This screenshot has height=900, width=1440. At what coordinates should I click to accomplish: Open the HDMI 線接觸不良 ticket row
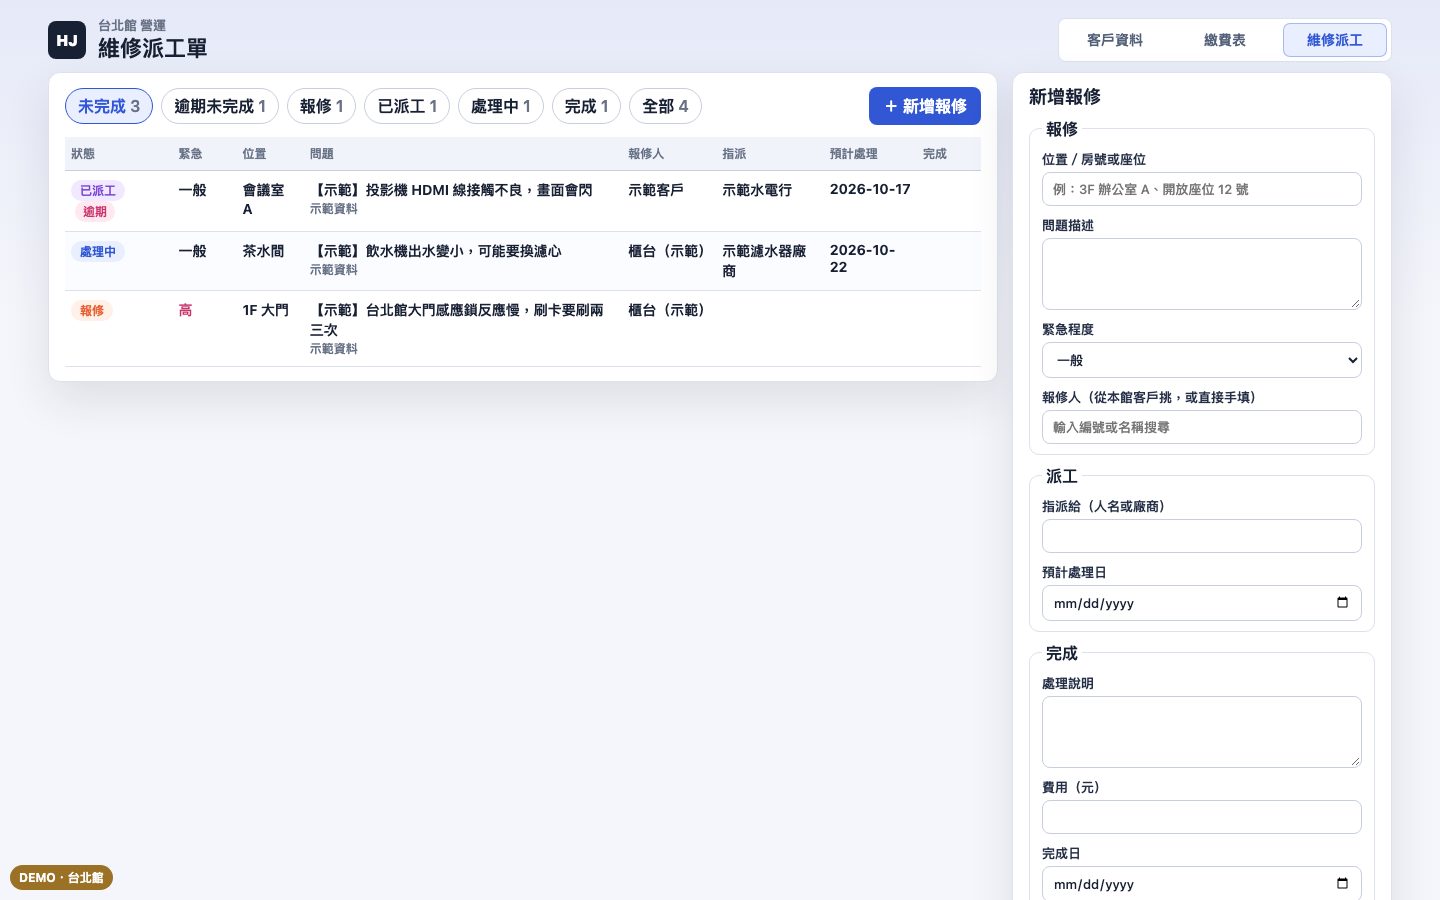pos(523,201)
